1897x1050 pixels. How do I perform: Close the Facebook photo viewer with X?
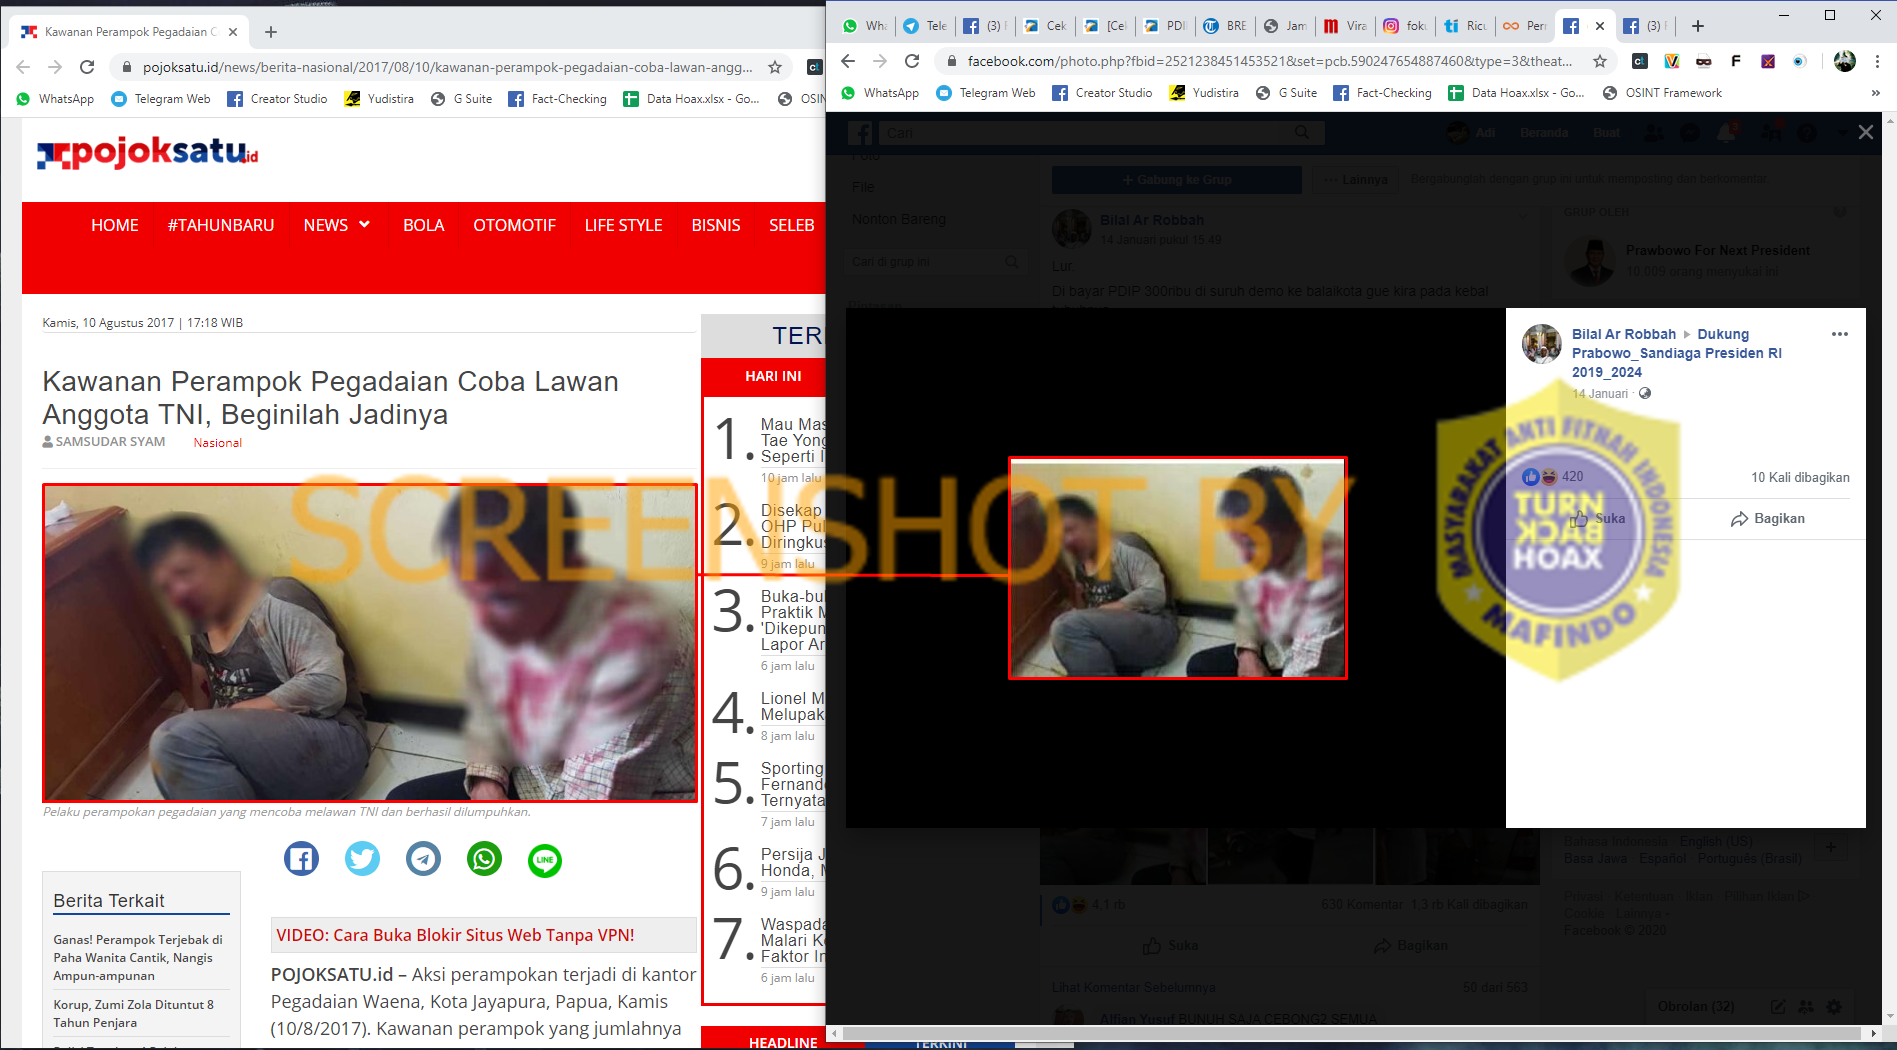(1865, 132)
